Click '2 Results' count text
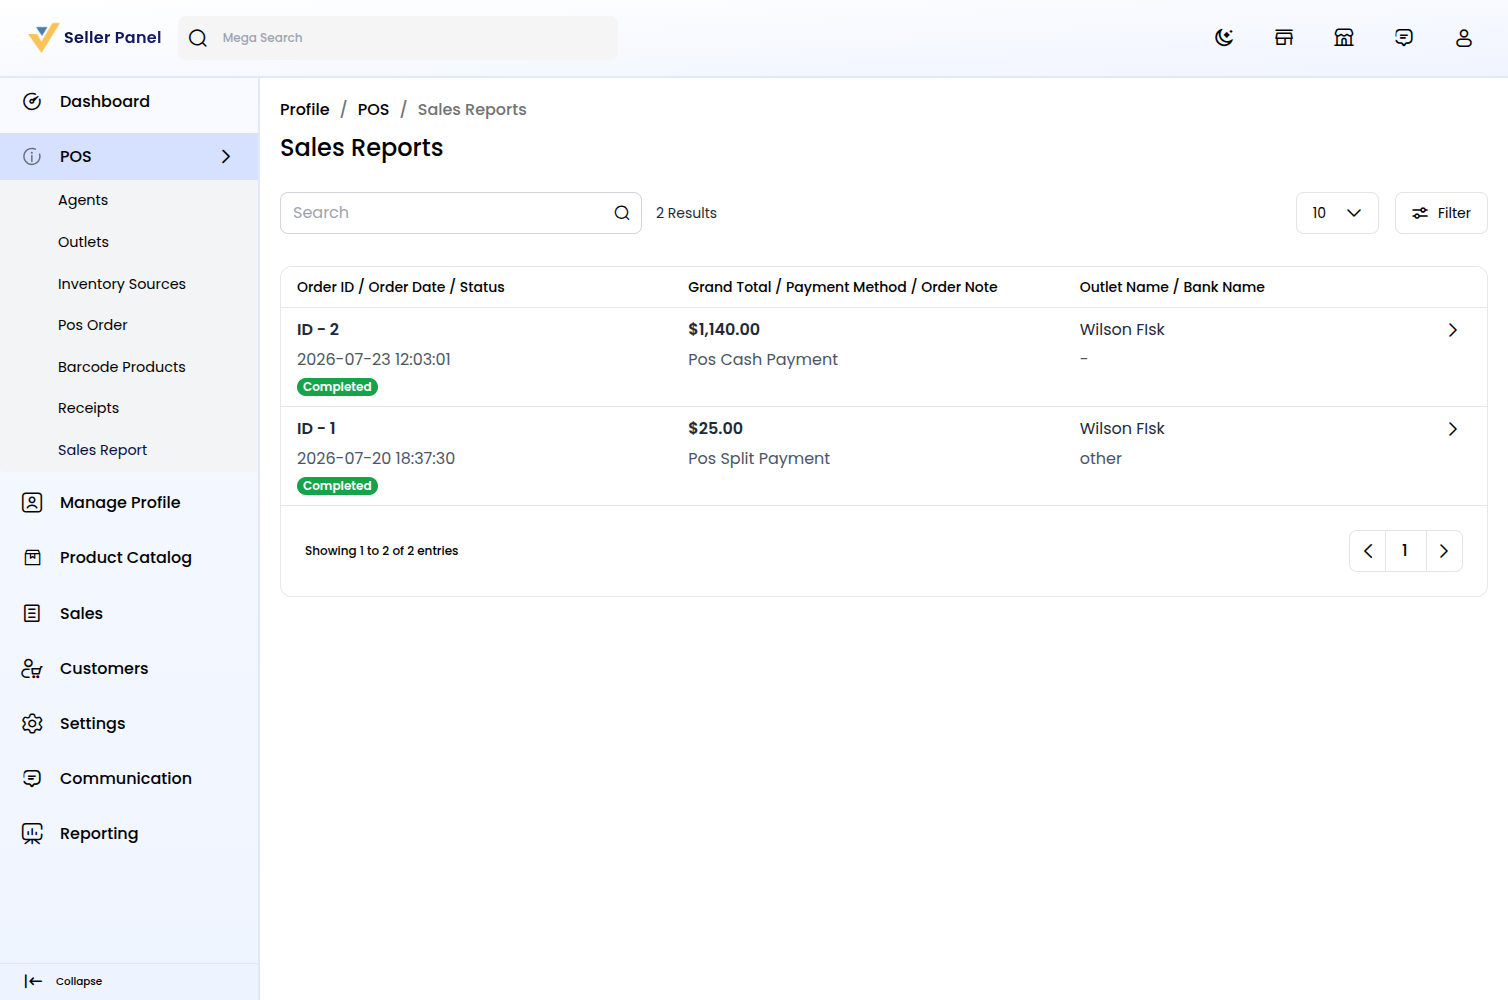Viewport: 1508px width, 1000px height. pyautogui.click(x=686, y=213)
